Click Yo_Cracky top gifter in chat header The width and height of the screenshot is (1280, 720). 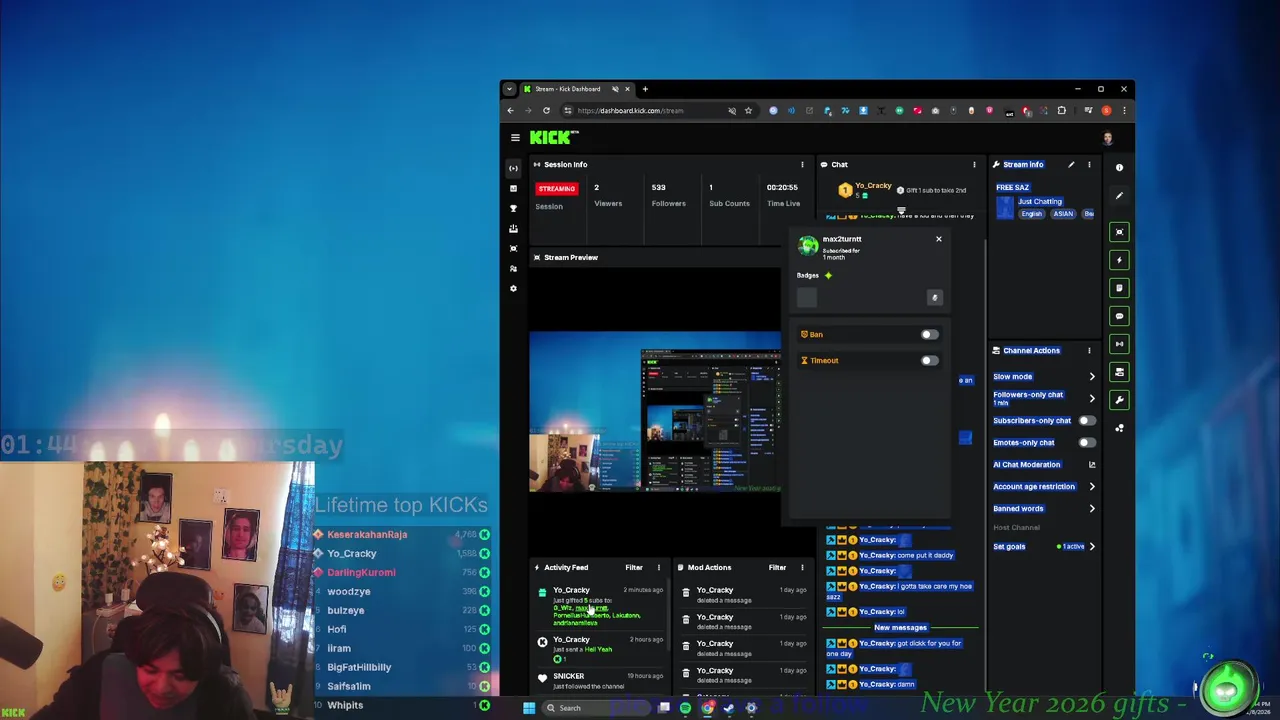(x=865, y=189)
